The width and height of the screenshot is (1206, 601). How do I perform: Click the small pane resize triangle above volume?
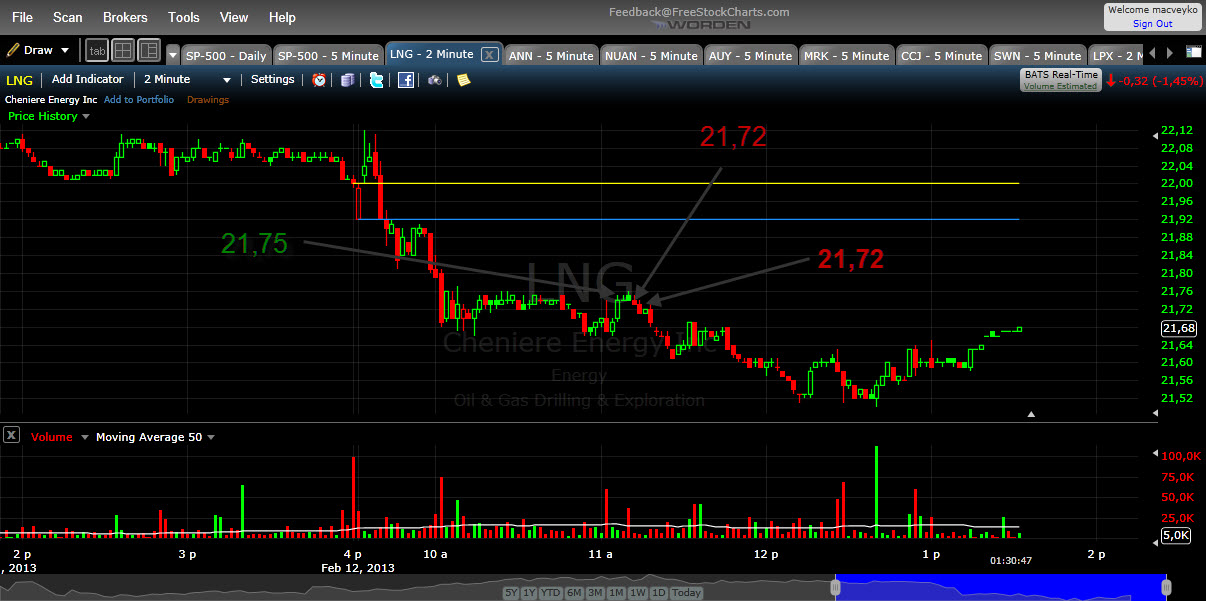(x=1031, y=413)
